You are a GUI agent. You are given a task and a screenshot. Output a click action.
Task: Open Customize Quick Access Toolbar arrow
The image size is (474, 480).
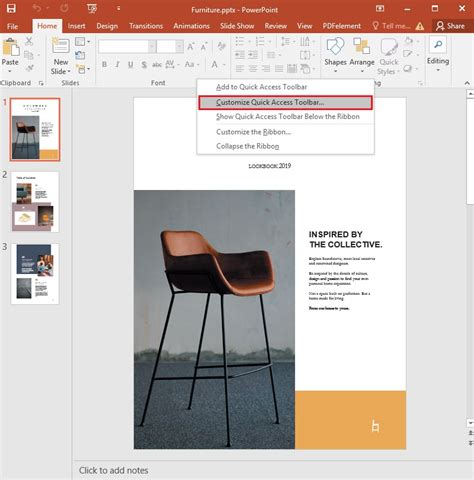[118, 9]
